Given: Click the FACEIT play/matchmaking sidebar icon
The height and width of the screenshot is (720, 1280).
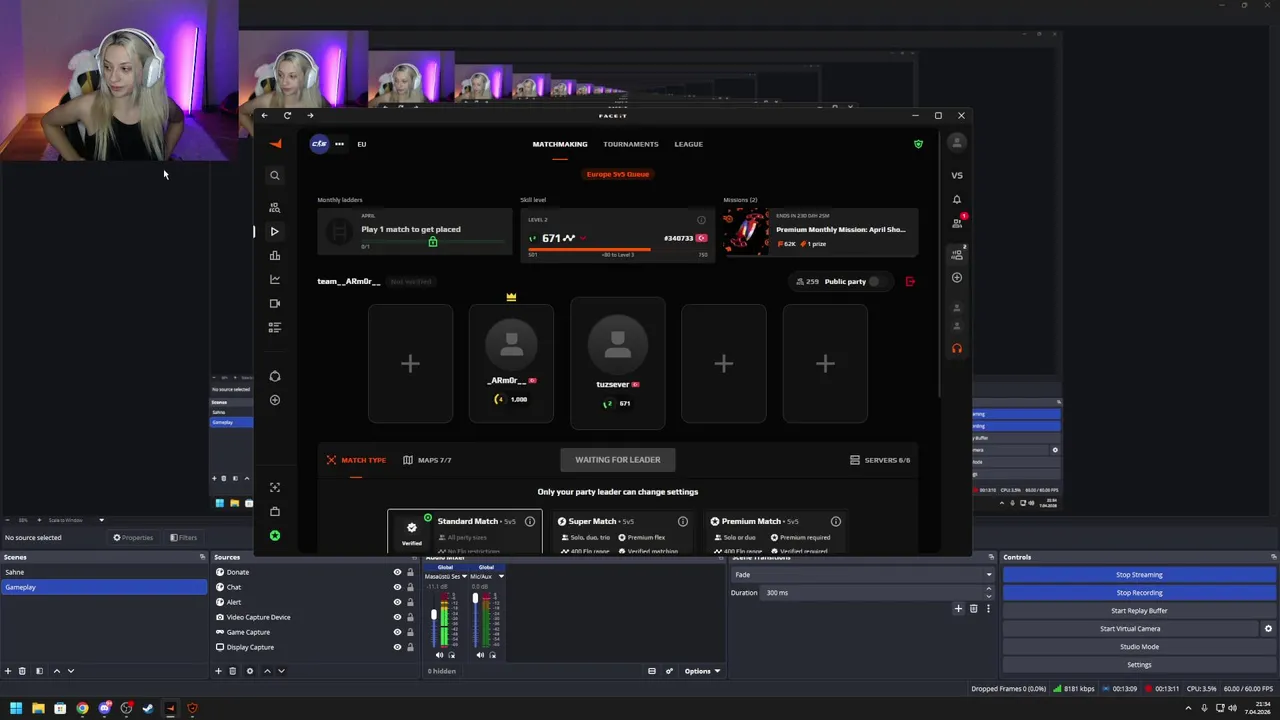Looking at the screenshot, I should pos(274,231).
